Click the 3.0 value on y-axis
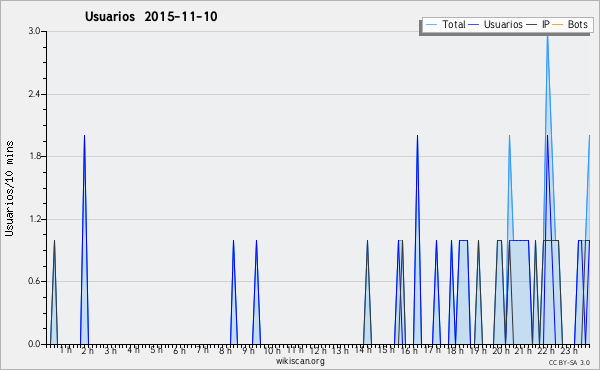Screen dimensions: 600x370 pos(34,31)
